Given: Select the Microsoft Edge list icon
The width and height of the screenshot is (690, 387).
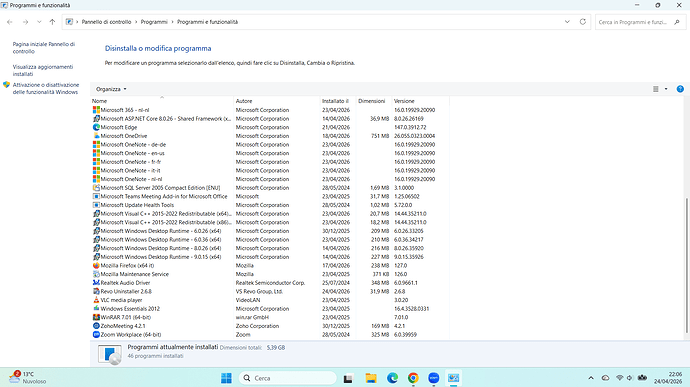Looking at the screenshot, I should coord(96,127).
